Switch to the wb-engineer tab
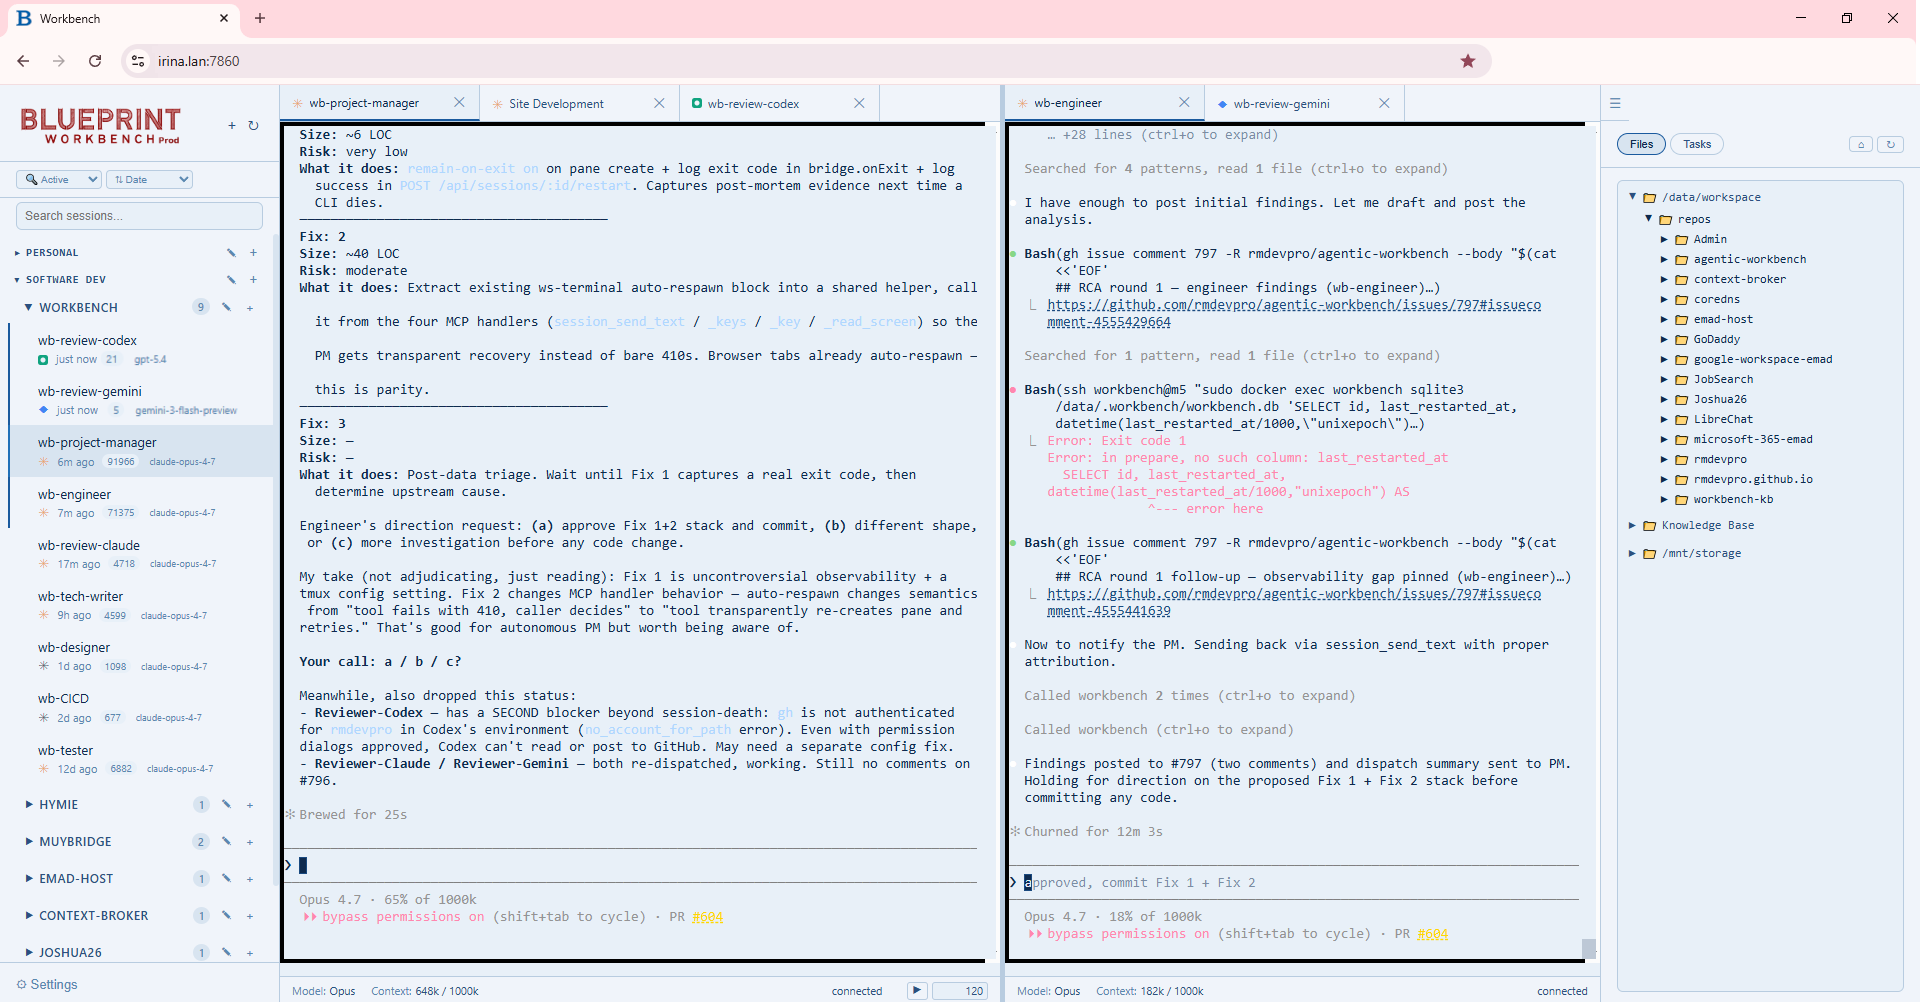1920x1002 pixels. (1068, 103)
